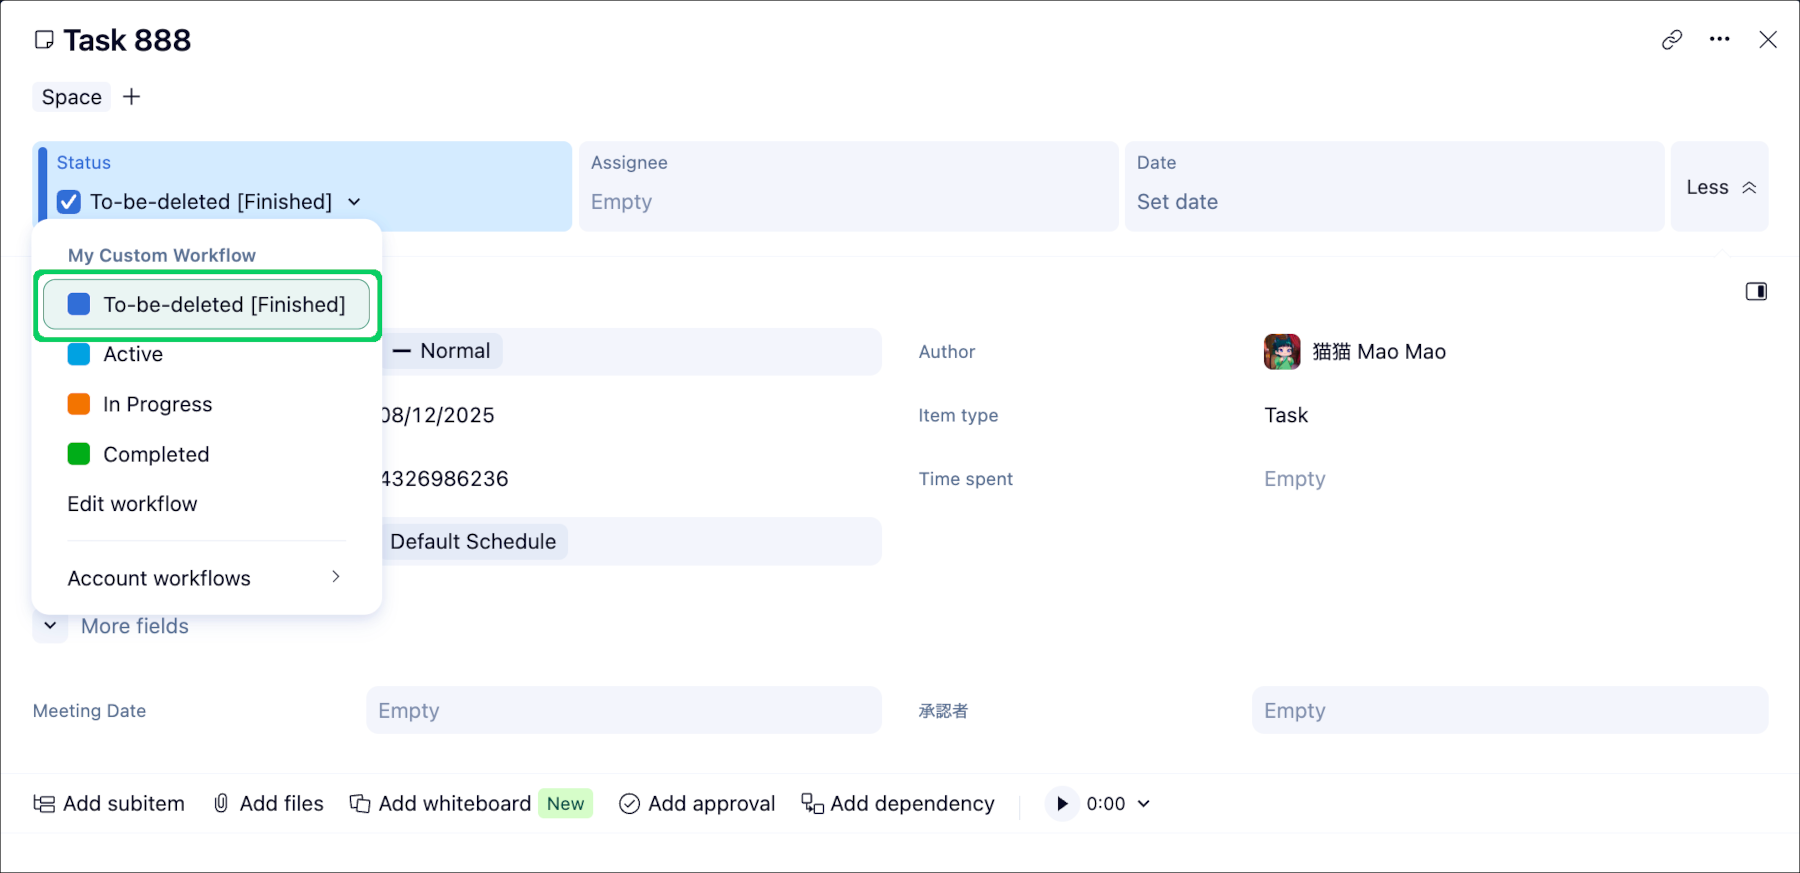Click the Add subitem icon
This screenshot has width=1800, height=873.
[44, 804]
